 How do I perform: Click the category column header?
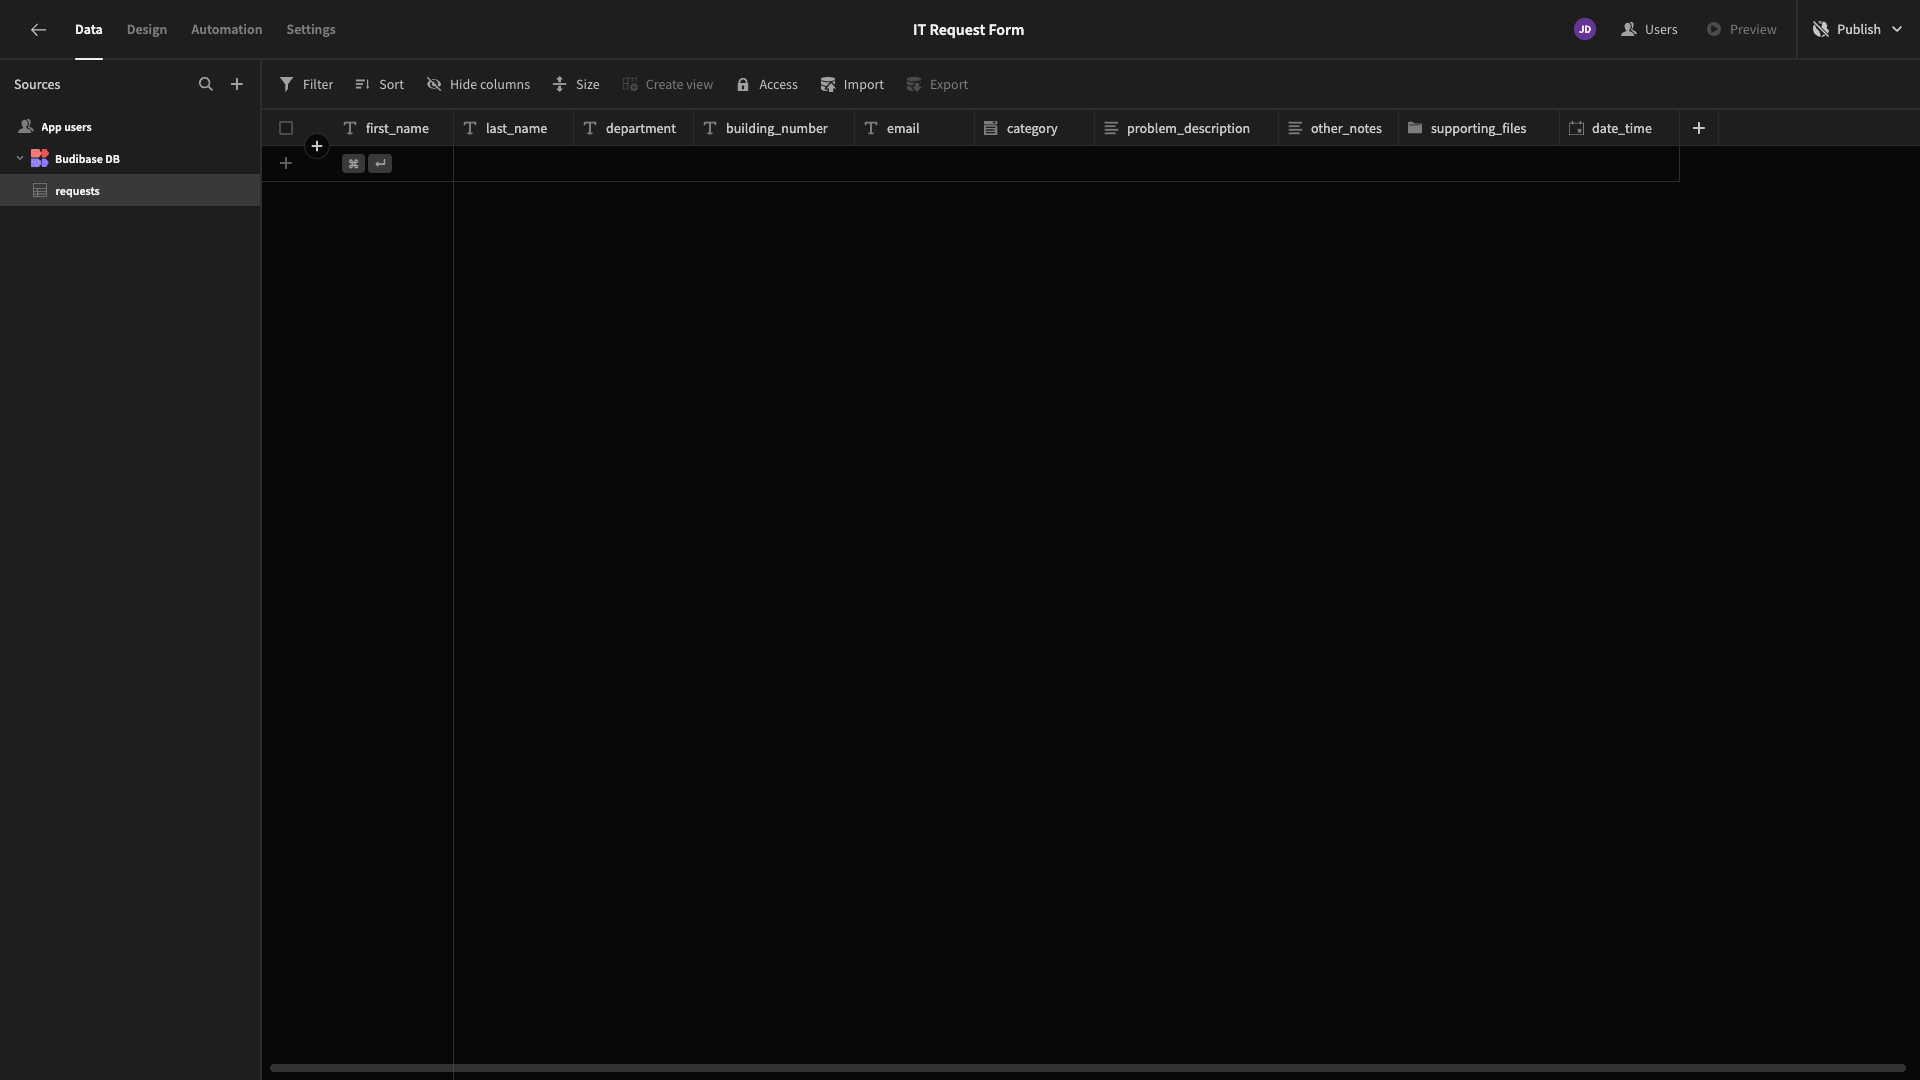(x=1031, y=128)
